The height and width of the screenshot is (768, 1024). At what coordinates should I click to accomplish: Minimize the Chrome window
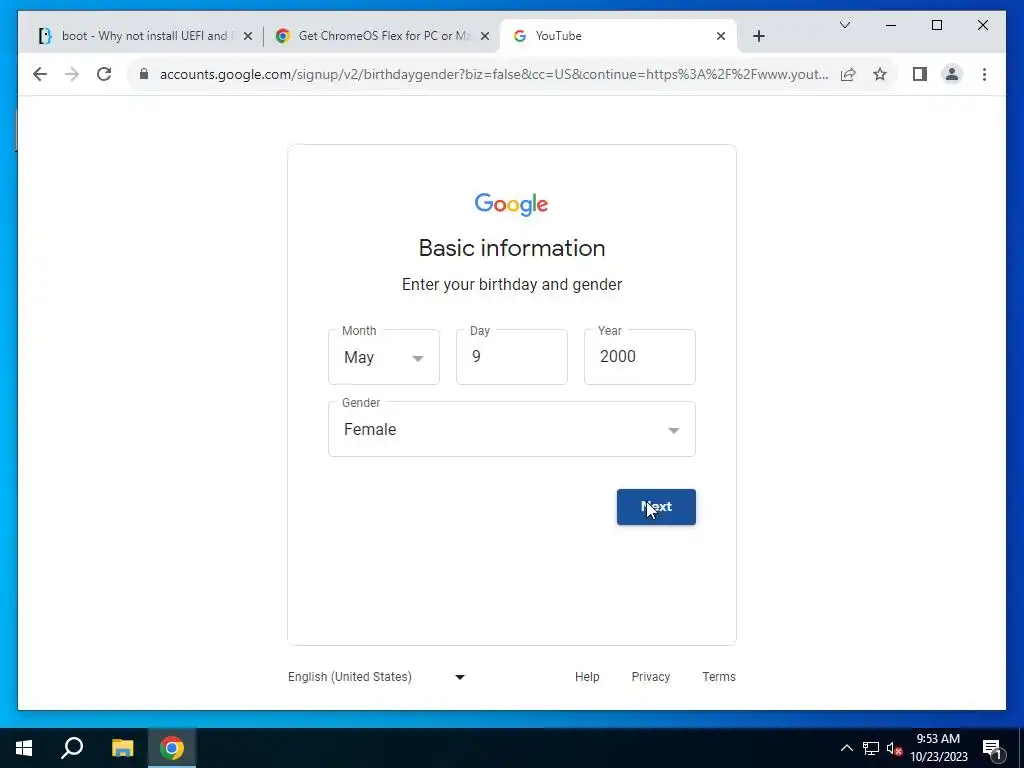891,25
